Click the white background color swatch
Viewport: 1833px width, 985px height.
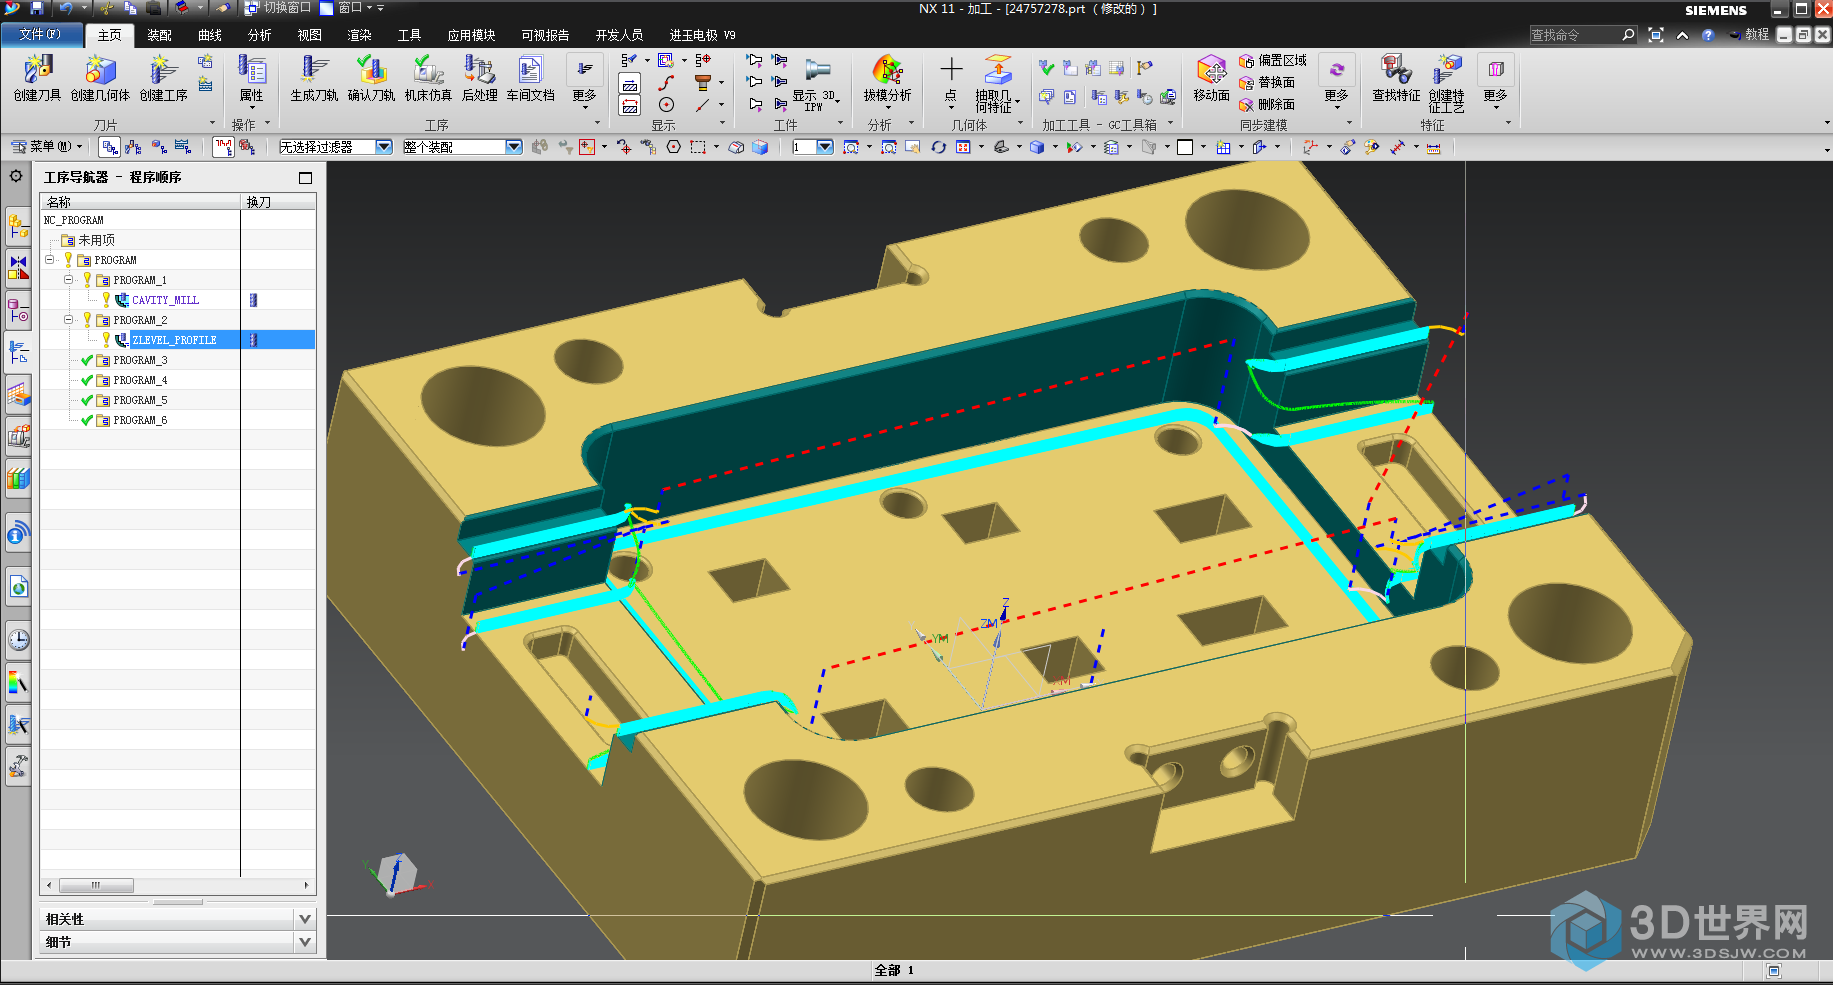tap(1185, 147)
